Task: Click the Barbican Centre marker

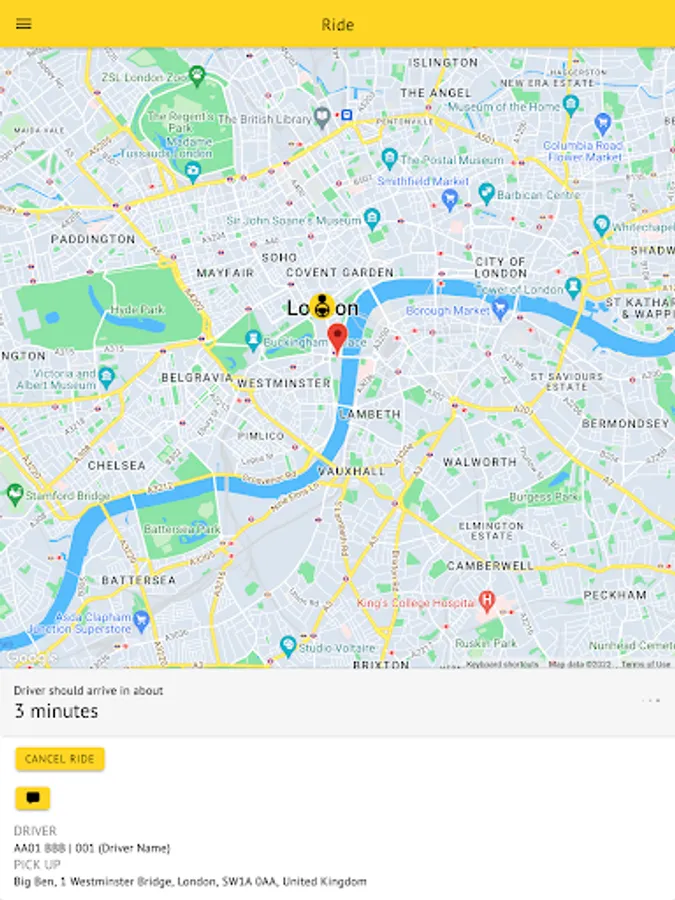Action: click(487, 193)
